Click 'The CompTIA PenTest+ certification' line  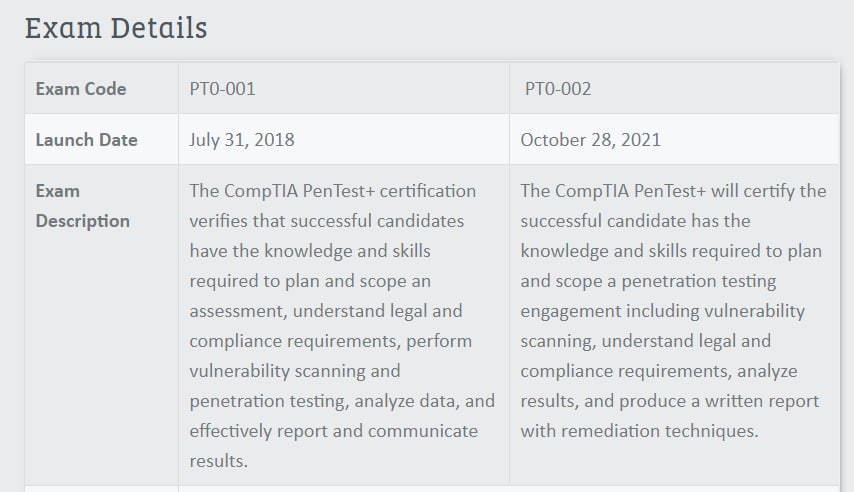[x=333, y=191]
